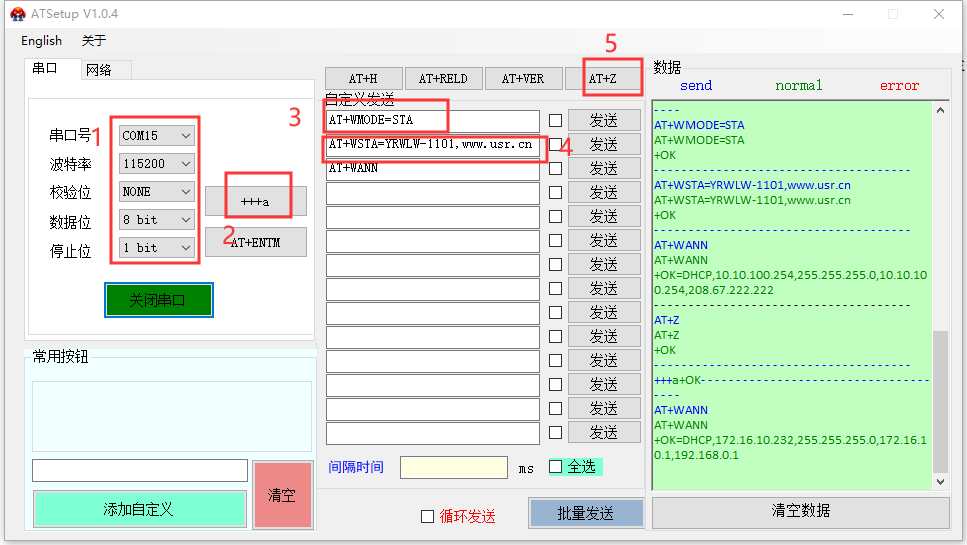967x545 pixels.
Task: Enable the 全选 select-all checkbox
Action: point(556,467)
